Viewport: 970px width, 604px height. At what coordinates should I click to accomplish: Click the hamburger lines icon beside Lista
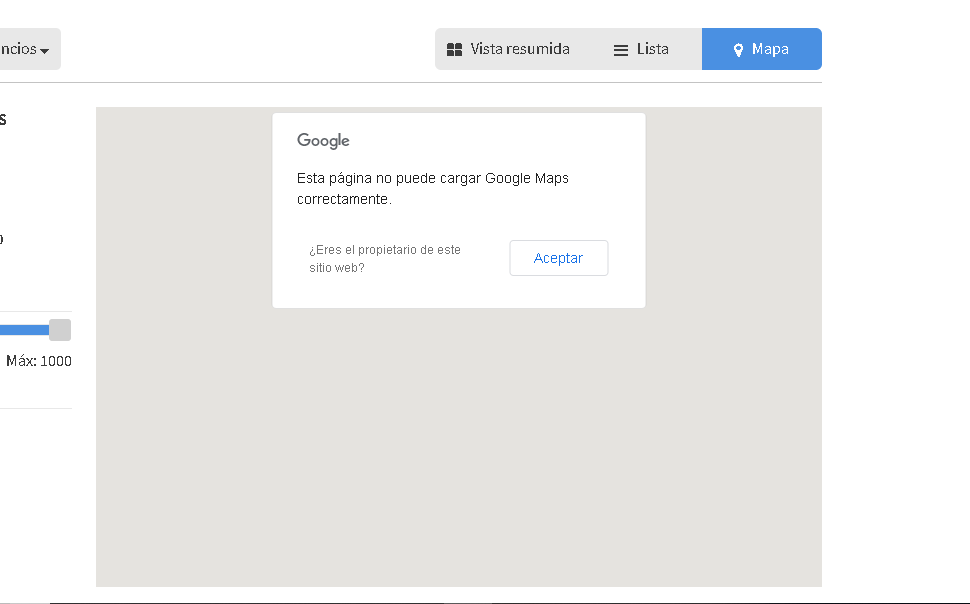tap(620, 50)
